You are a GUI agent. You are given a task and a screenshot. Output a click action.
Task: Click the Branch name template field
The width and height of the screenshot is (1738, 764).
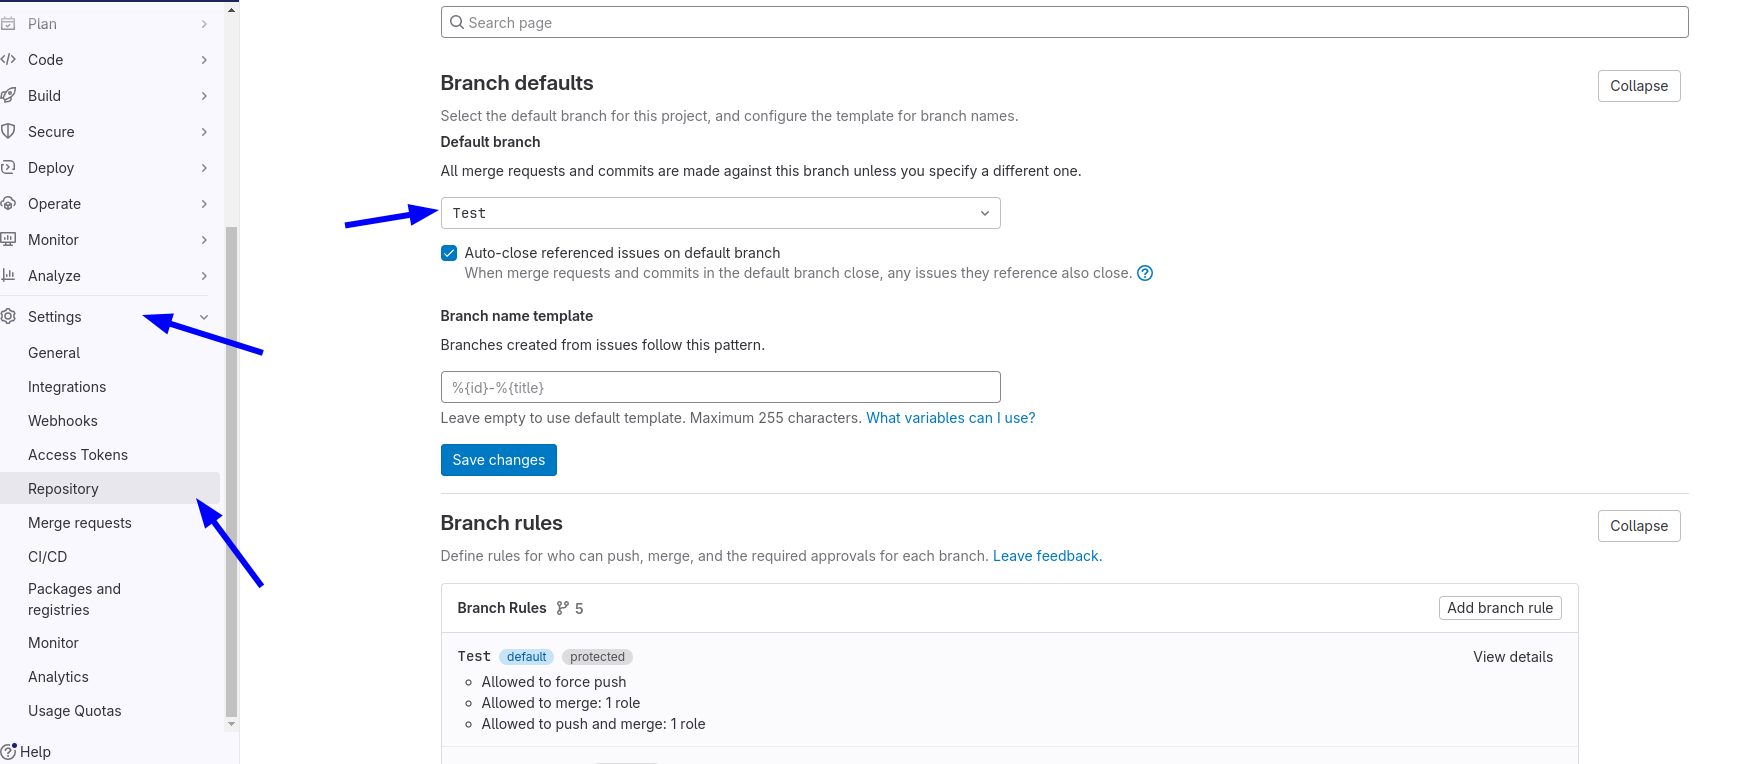[720, 387]
